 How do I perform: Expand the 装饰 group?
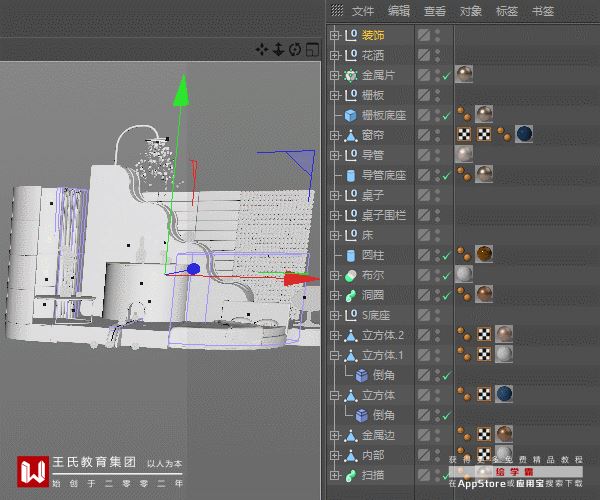tap(335, 35)
